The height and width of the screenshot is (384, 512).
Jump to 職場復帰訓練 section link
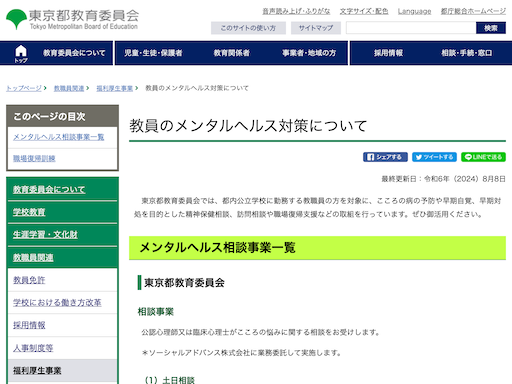(34, 158)
